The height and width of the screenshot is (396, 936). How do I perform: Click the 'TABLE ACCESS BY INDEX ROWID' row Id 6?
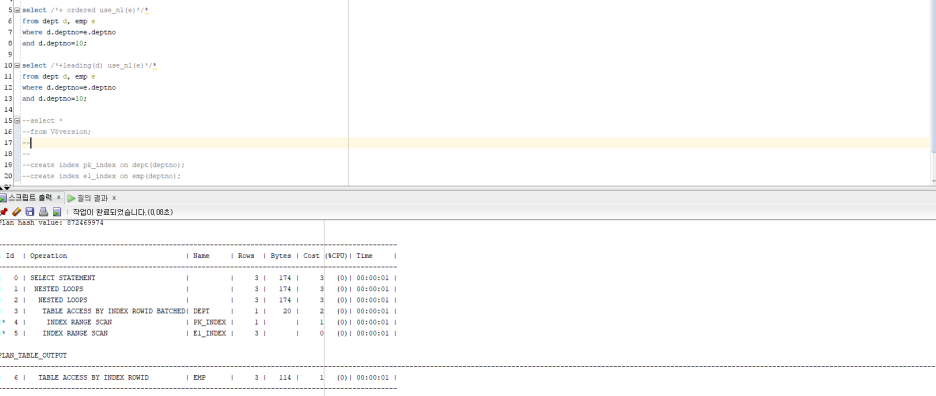pyautogui.click(x=94, y=377)
